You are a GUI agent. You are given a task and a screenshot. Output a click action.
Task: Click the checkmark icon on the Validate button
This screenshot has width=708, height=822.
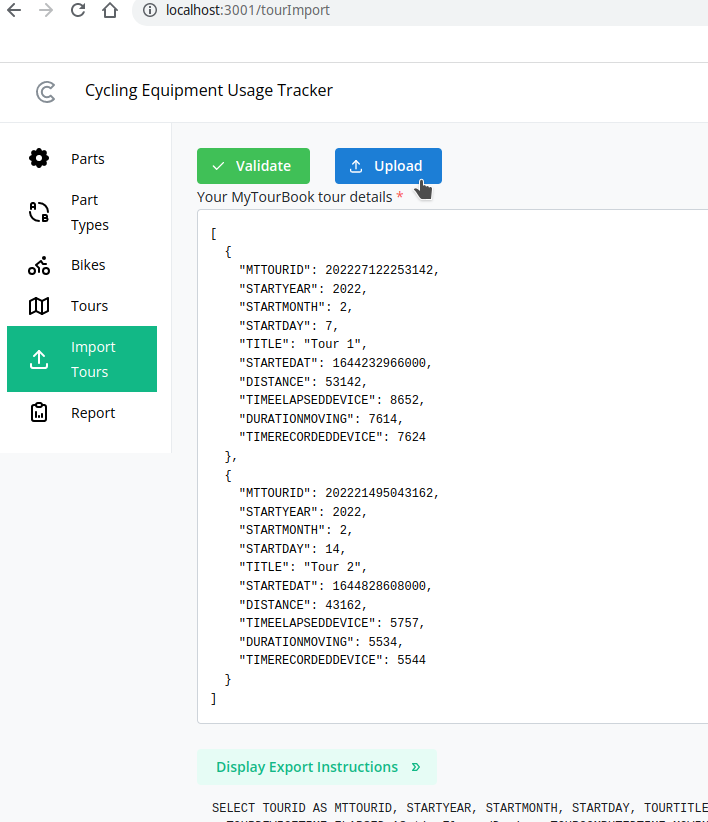pyautogui.click(x=219, y=166)
